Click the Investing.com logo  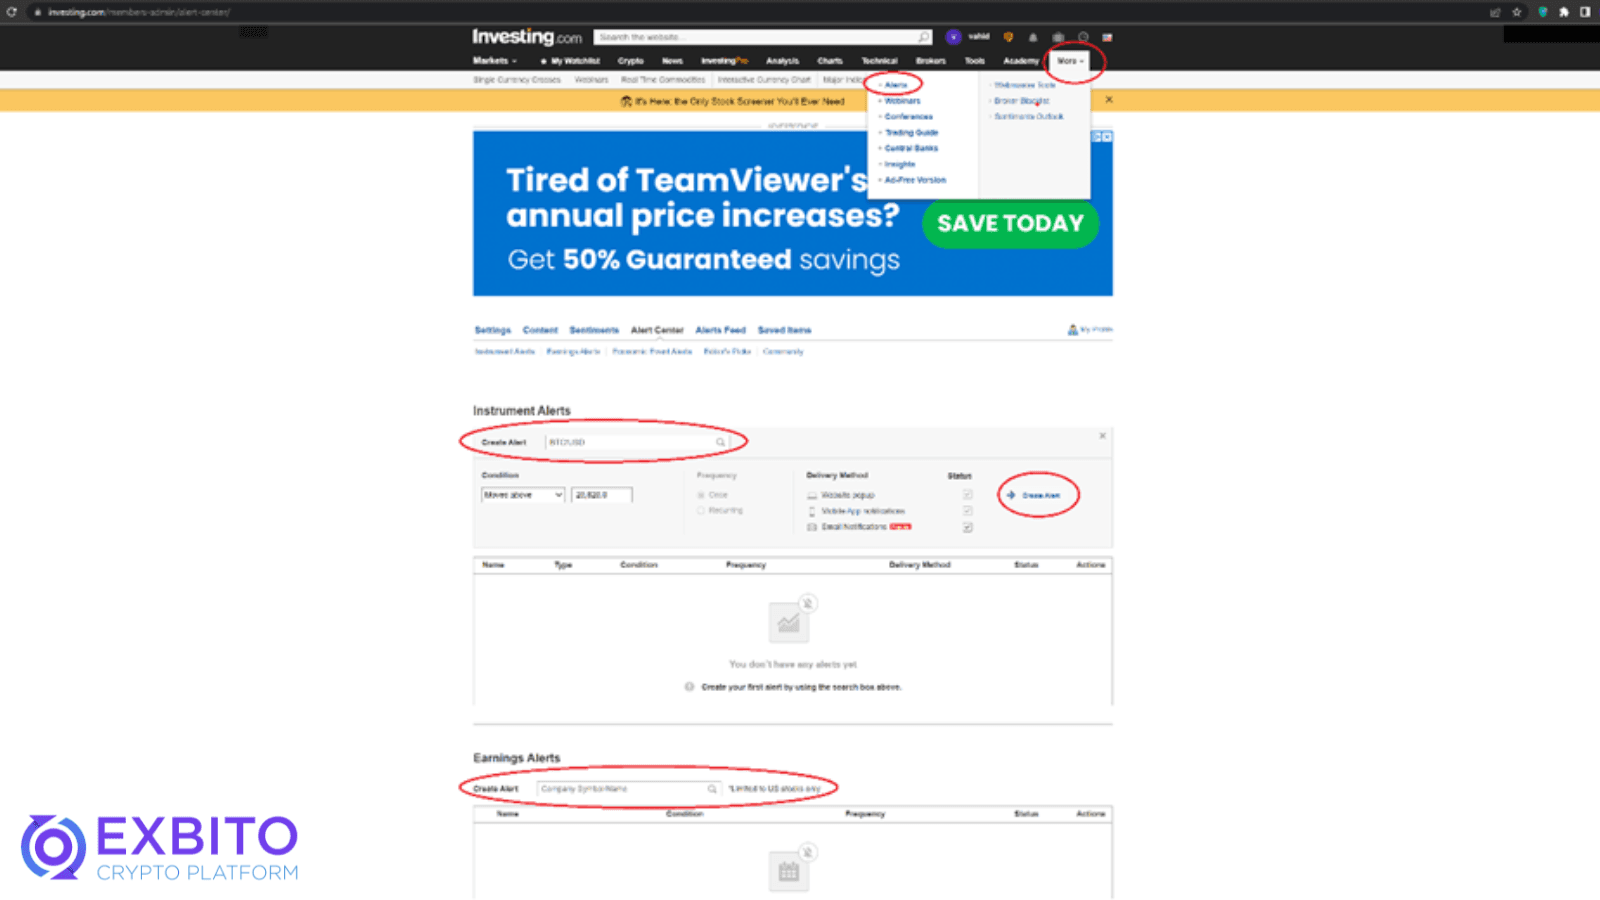(527, 37)
